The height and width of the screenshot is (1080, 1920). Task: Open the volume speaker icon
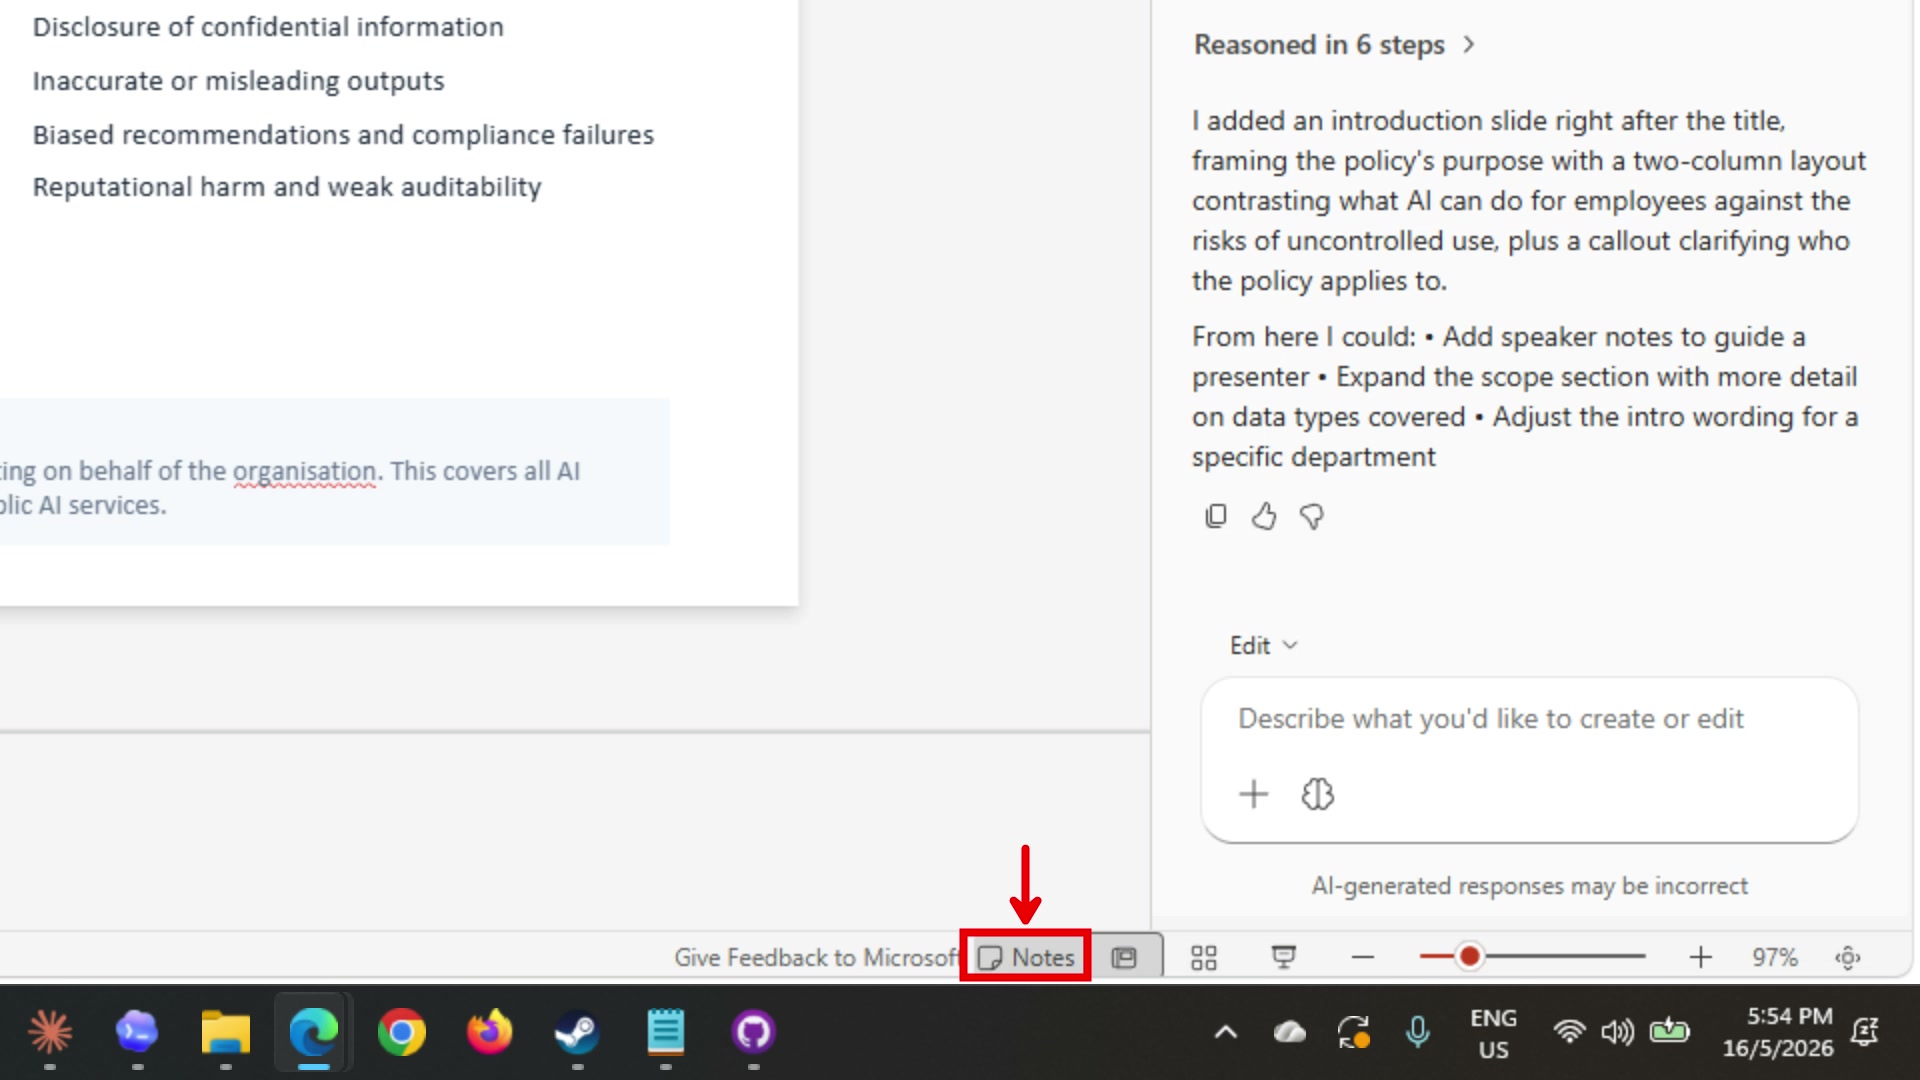click(x=1617, y=1031)
